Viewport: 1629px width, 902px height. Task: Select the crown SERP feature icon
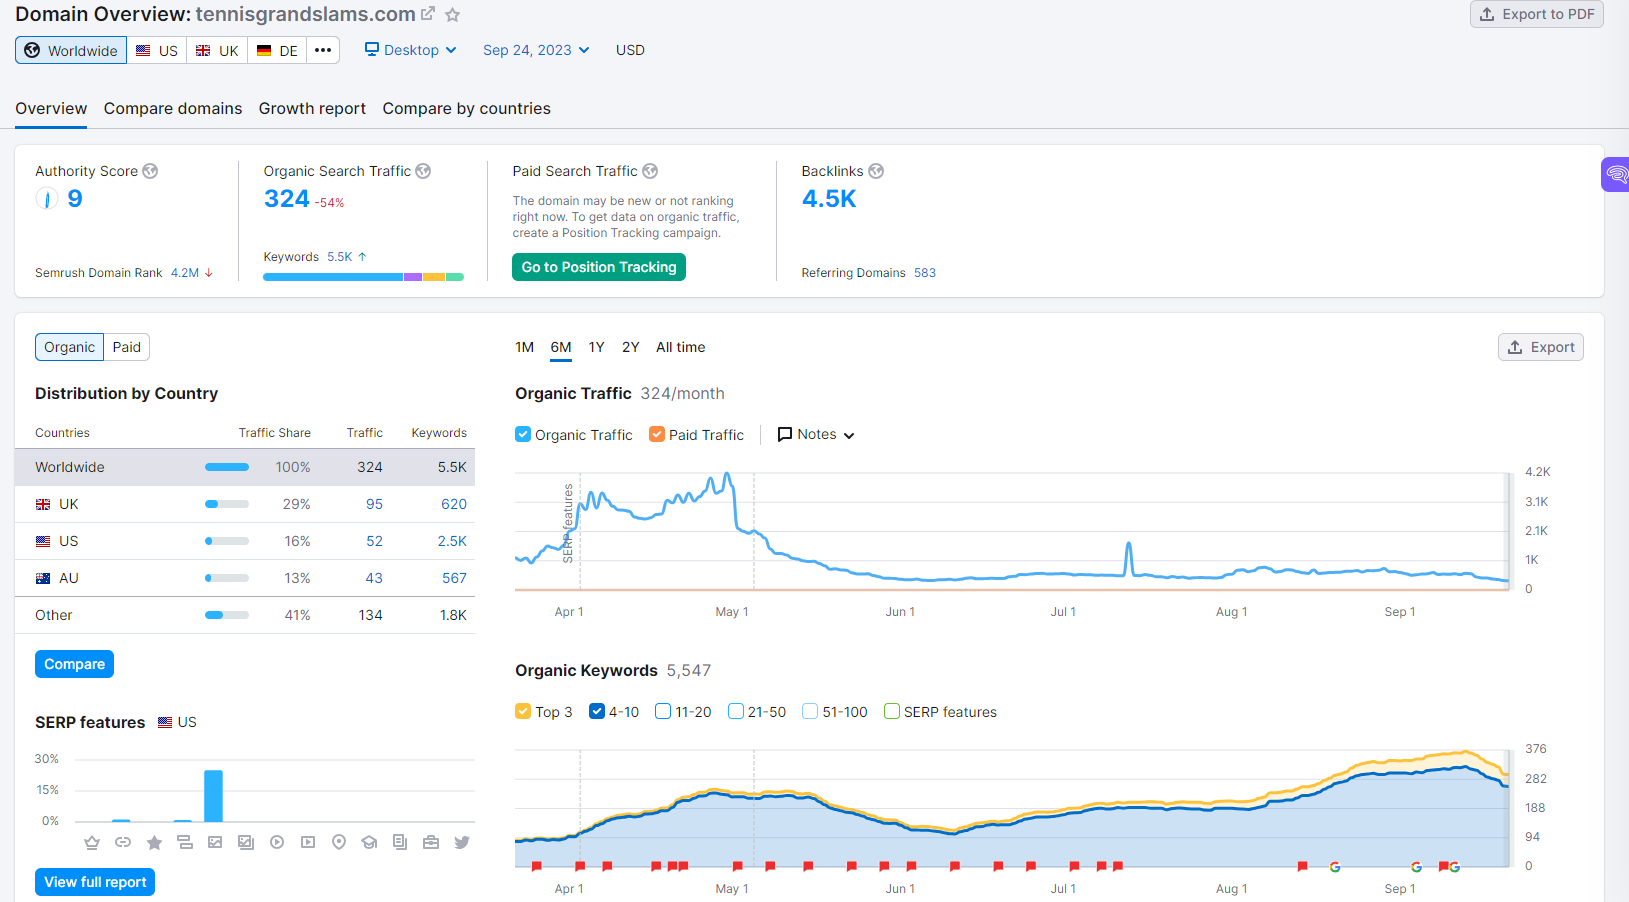[x=92, y=842]
